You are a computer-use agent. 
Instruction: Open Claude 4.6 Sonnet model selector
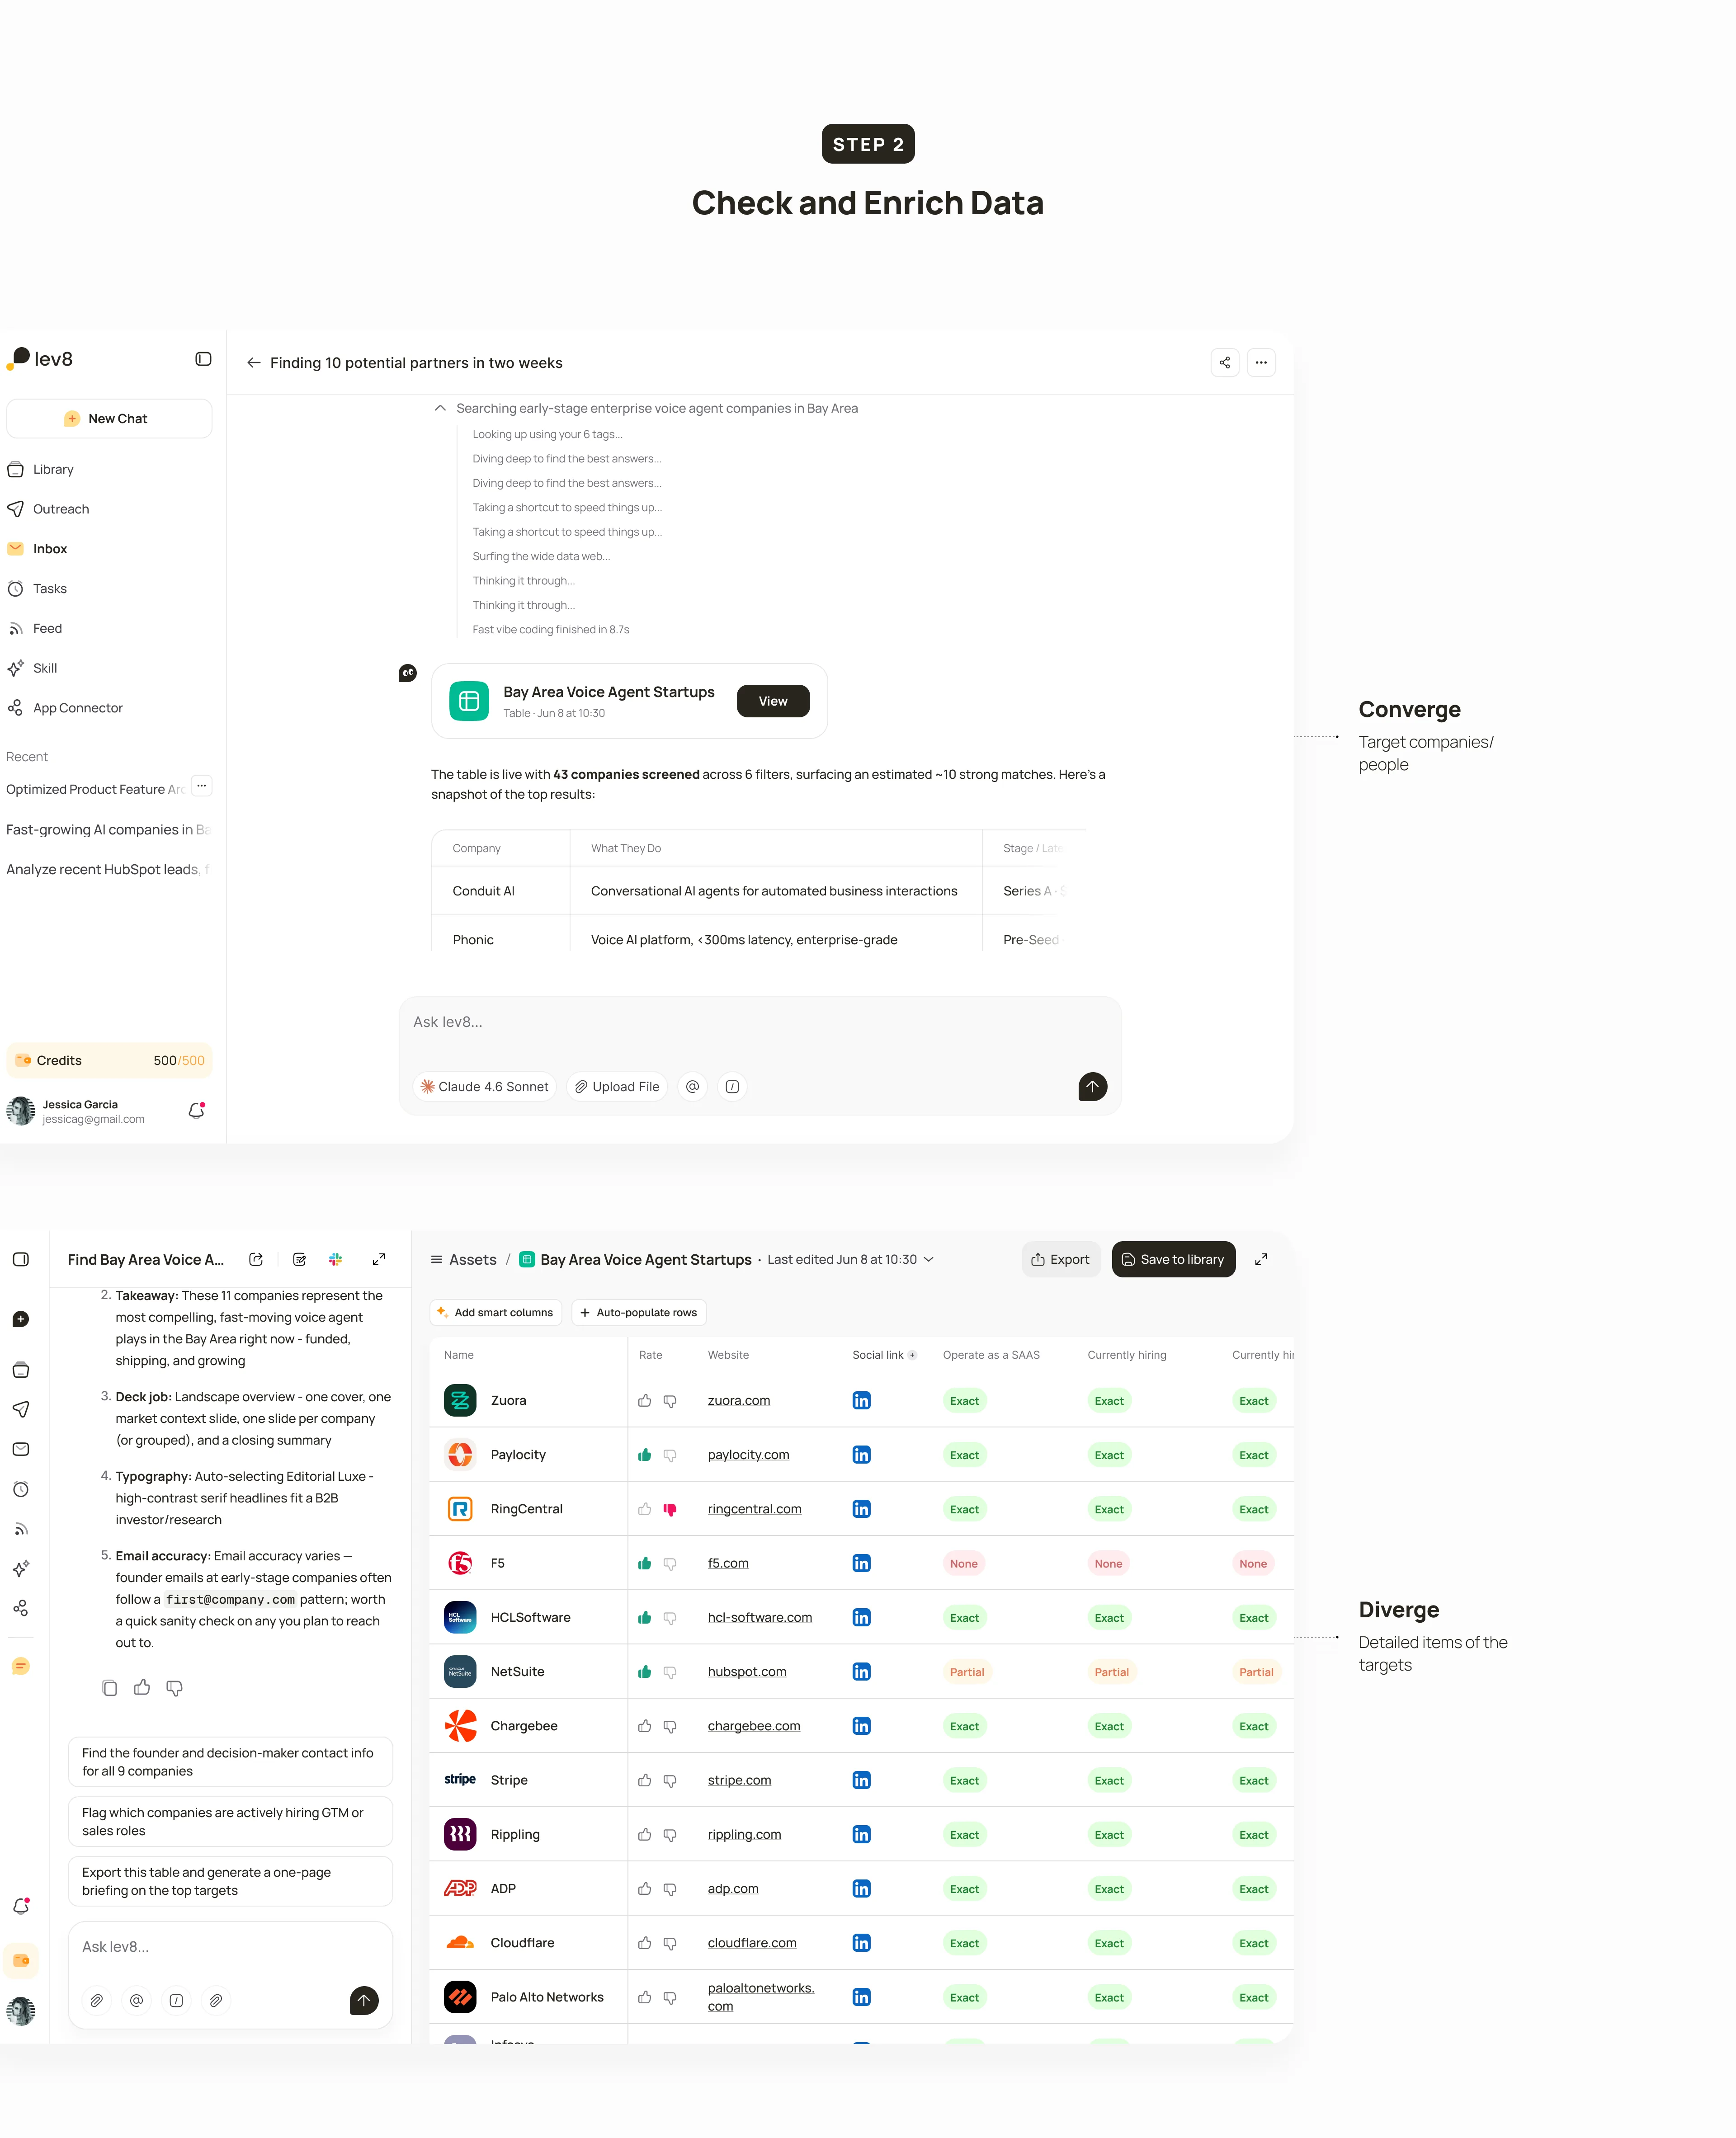click(x=484, y=1086)
